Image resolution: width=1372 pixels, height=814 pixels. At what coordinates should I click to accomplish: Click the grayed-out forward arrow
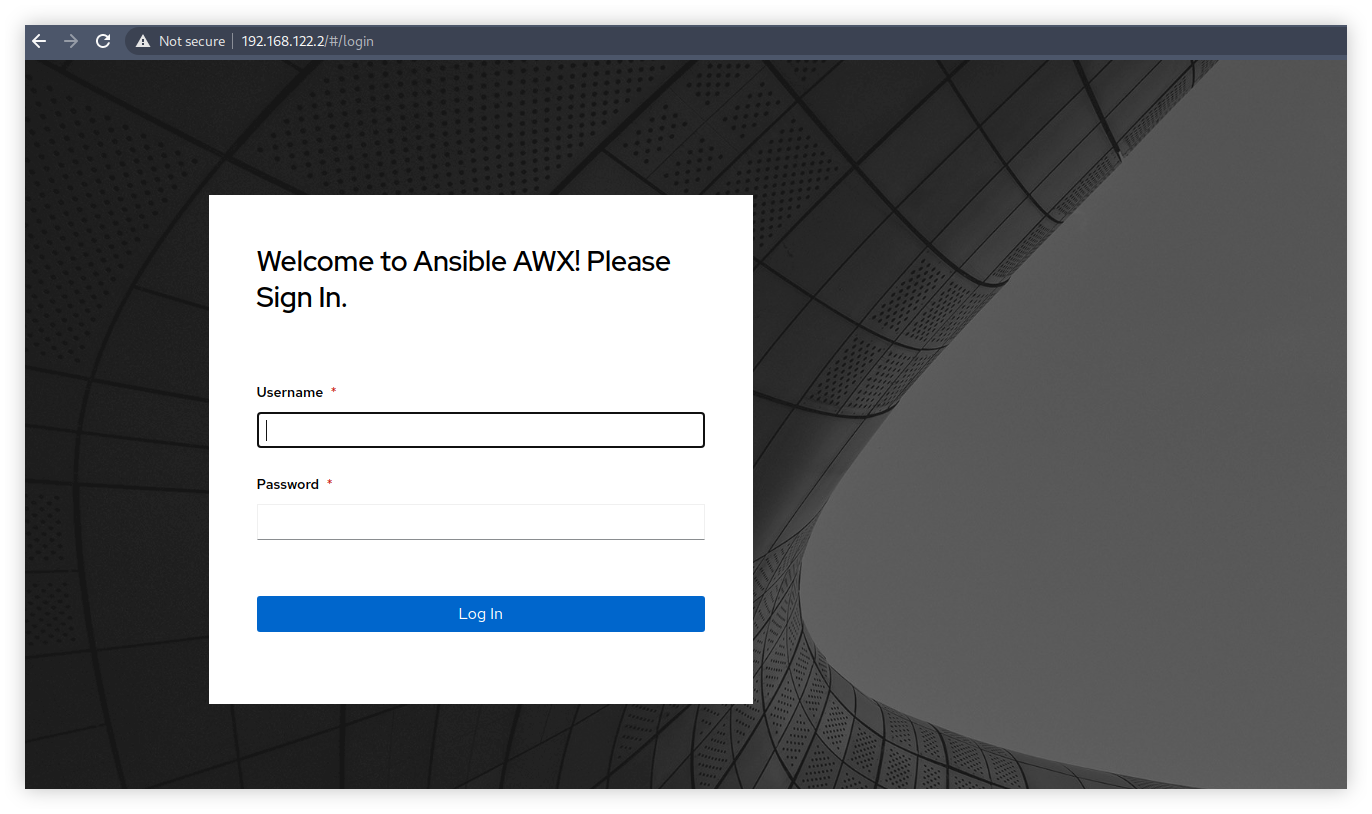point(70,40)
